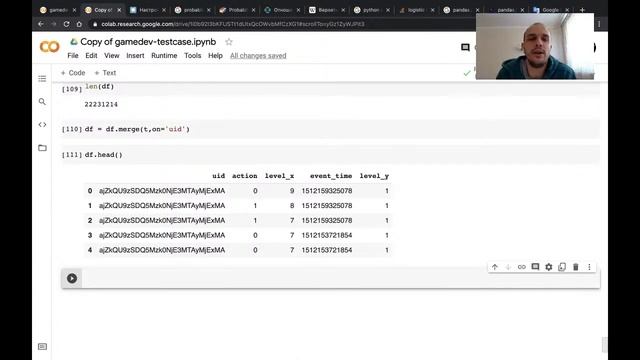Switch to the logistic browser tab
This screenshot has width=640, height=360.
[416, 10]
